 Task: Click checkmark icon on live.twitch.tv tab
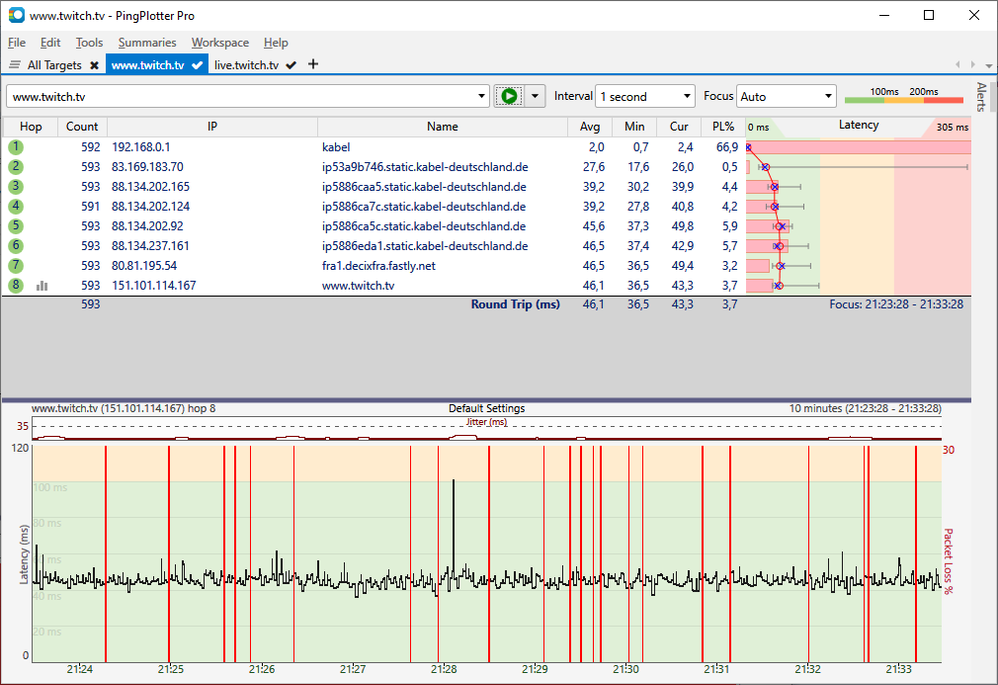point(292,65)
